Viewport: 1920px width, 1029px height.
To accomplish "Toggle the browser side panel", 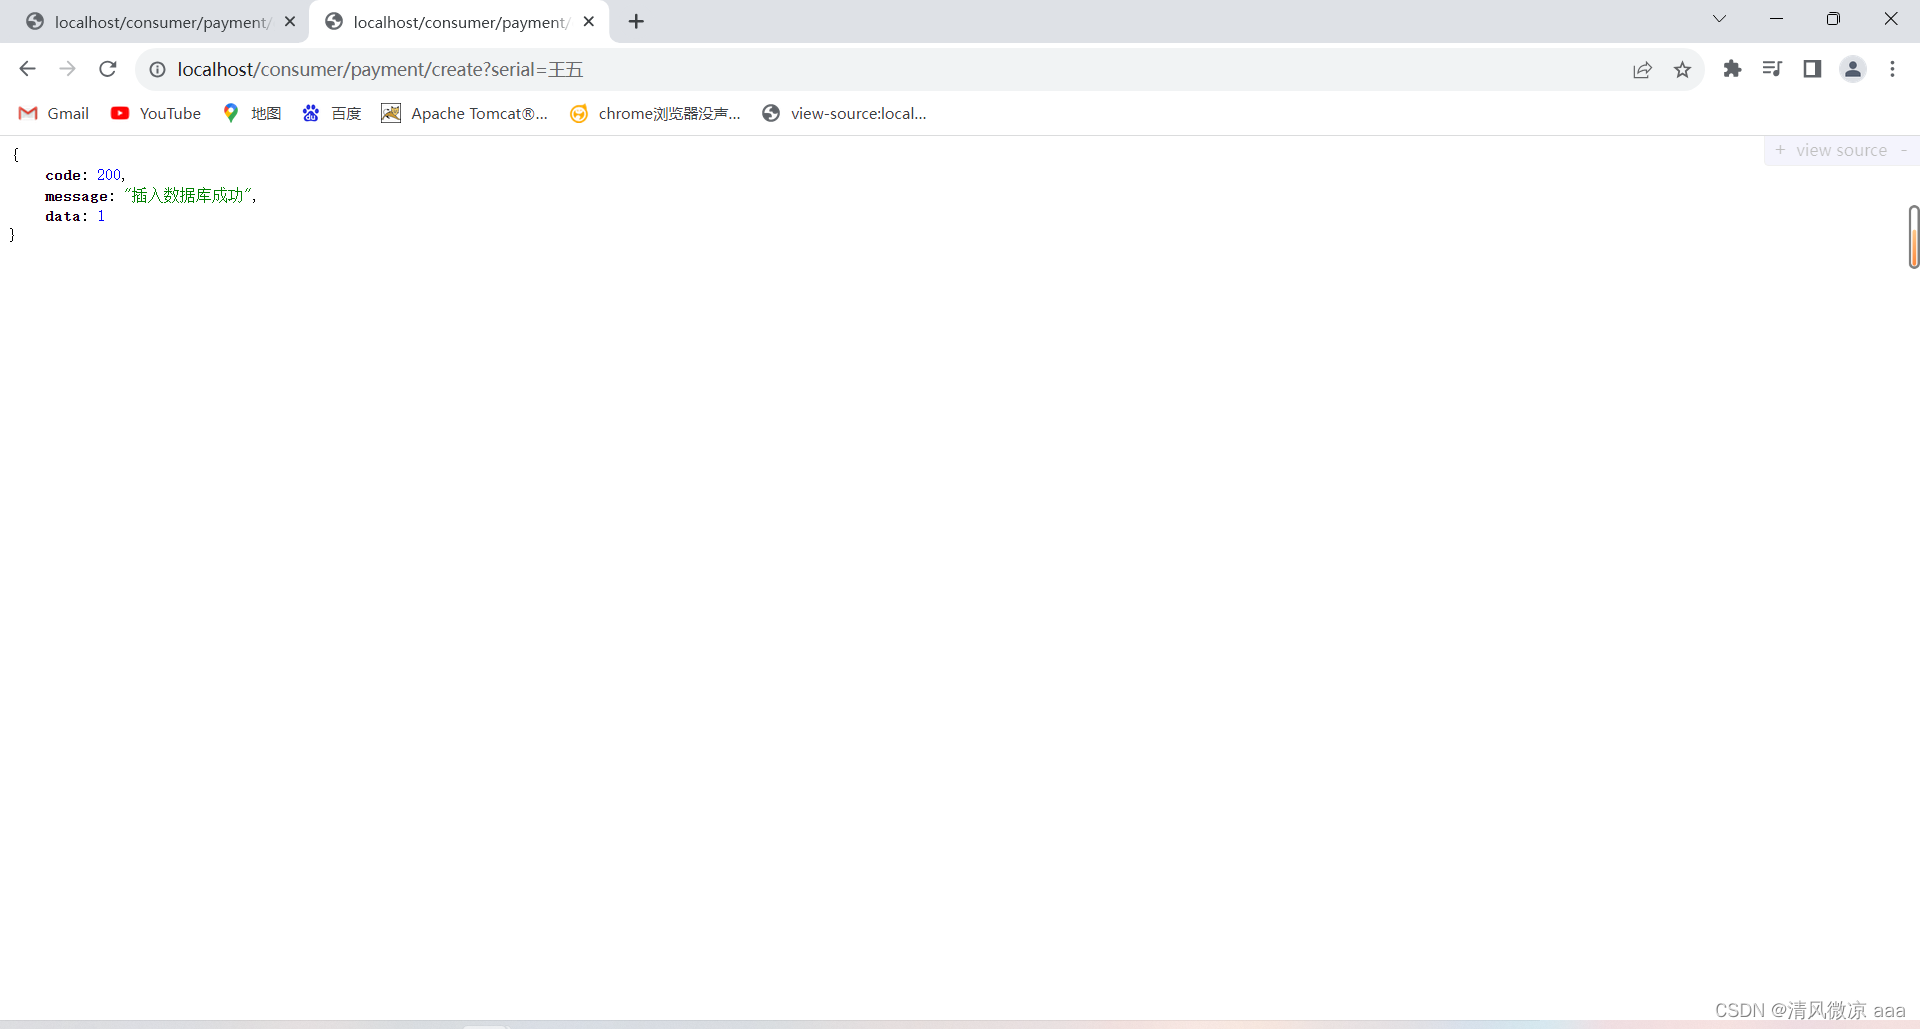I will (1812, 69).
